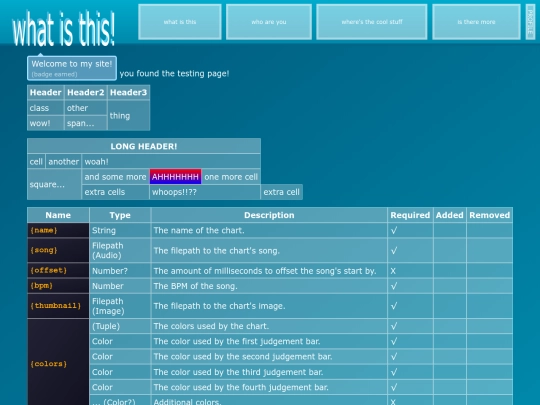Click the 'Added' column header
Screen dimensions: 540x405
pyautogui.click(x=449, y=215)
